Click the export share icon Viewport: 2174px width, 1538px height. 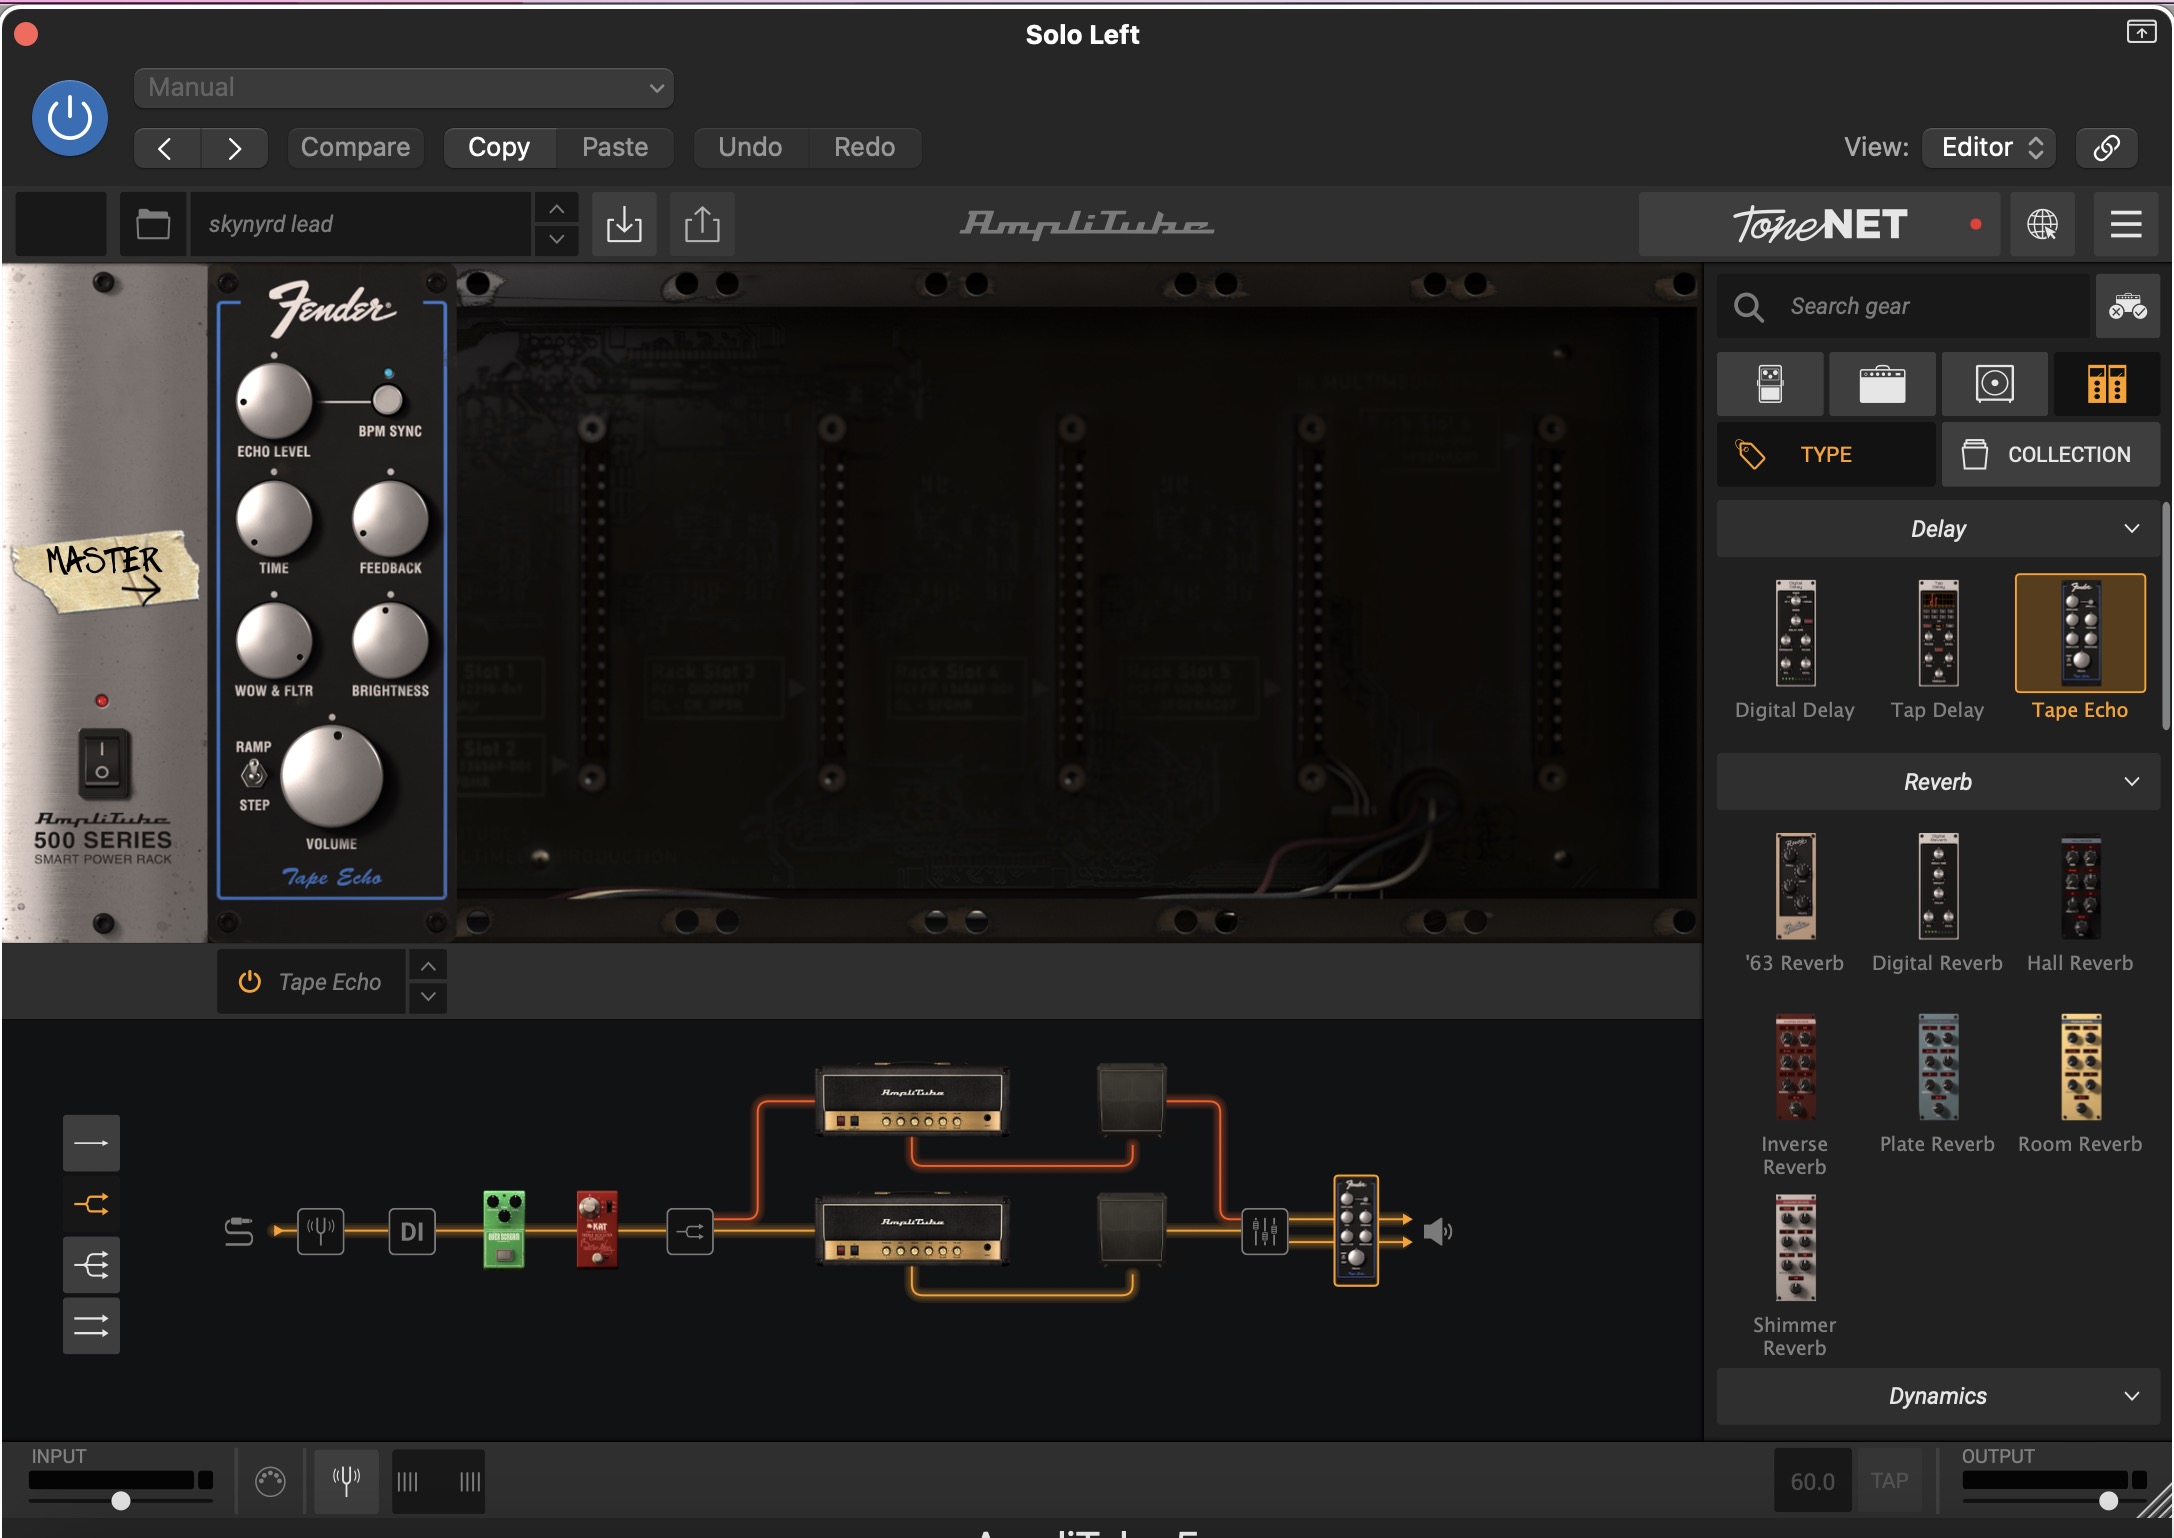[x=702, y=224]
